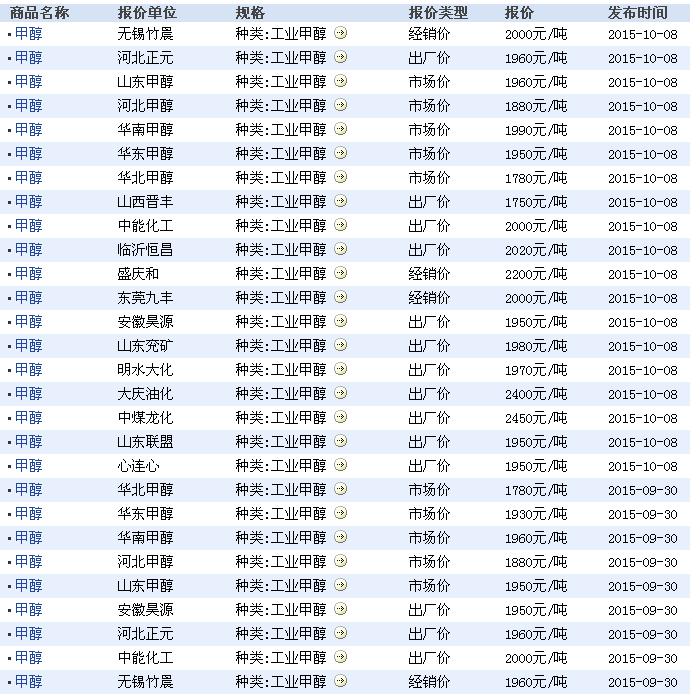Open the 甲醇 link in 盛庆和 row

pos(29,273)
